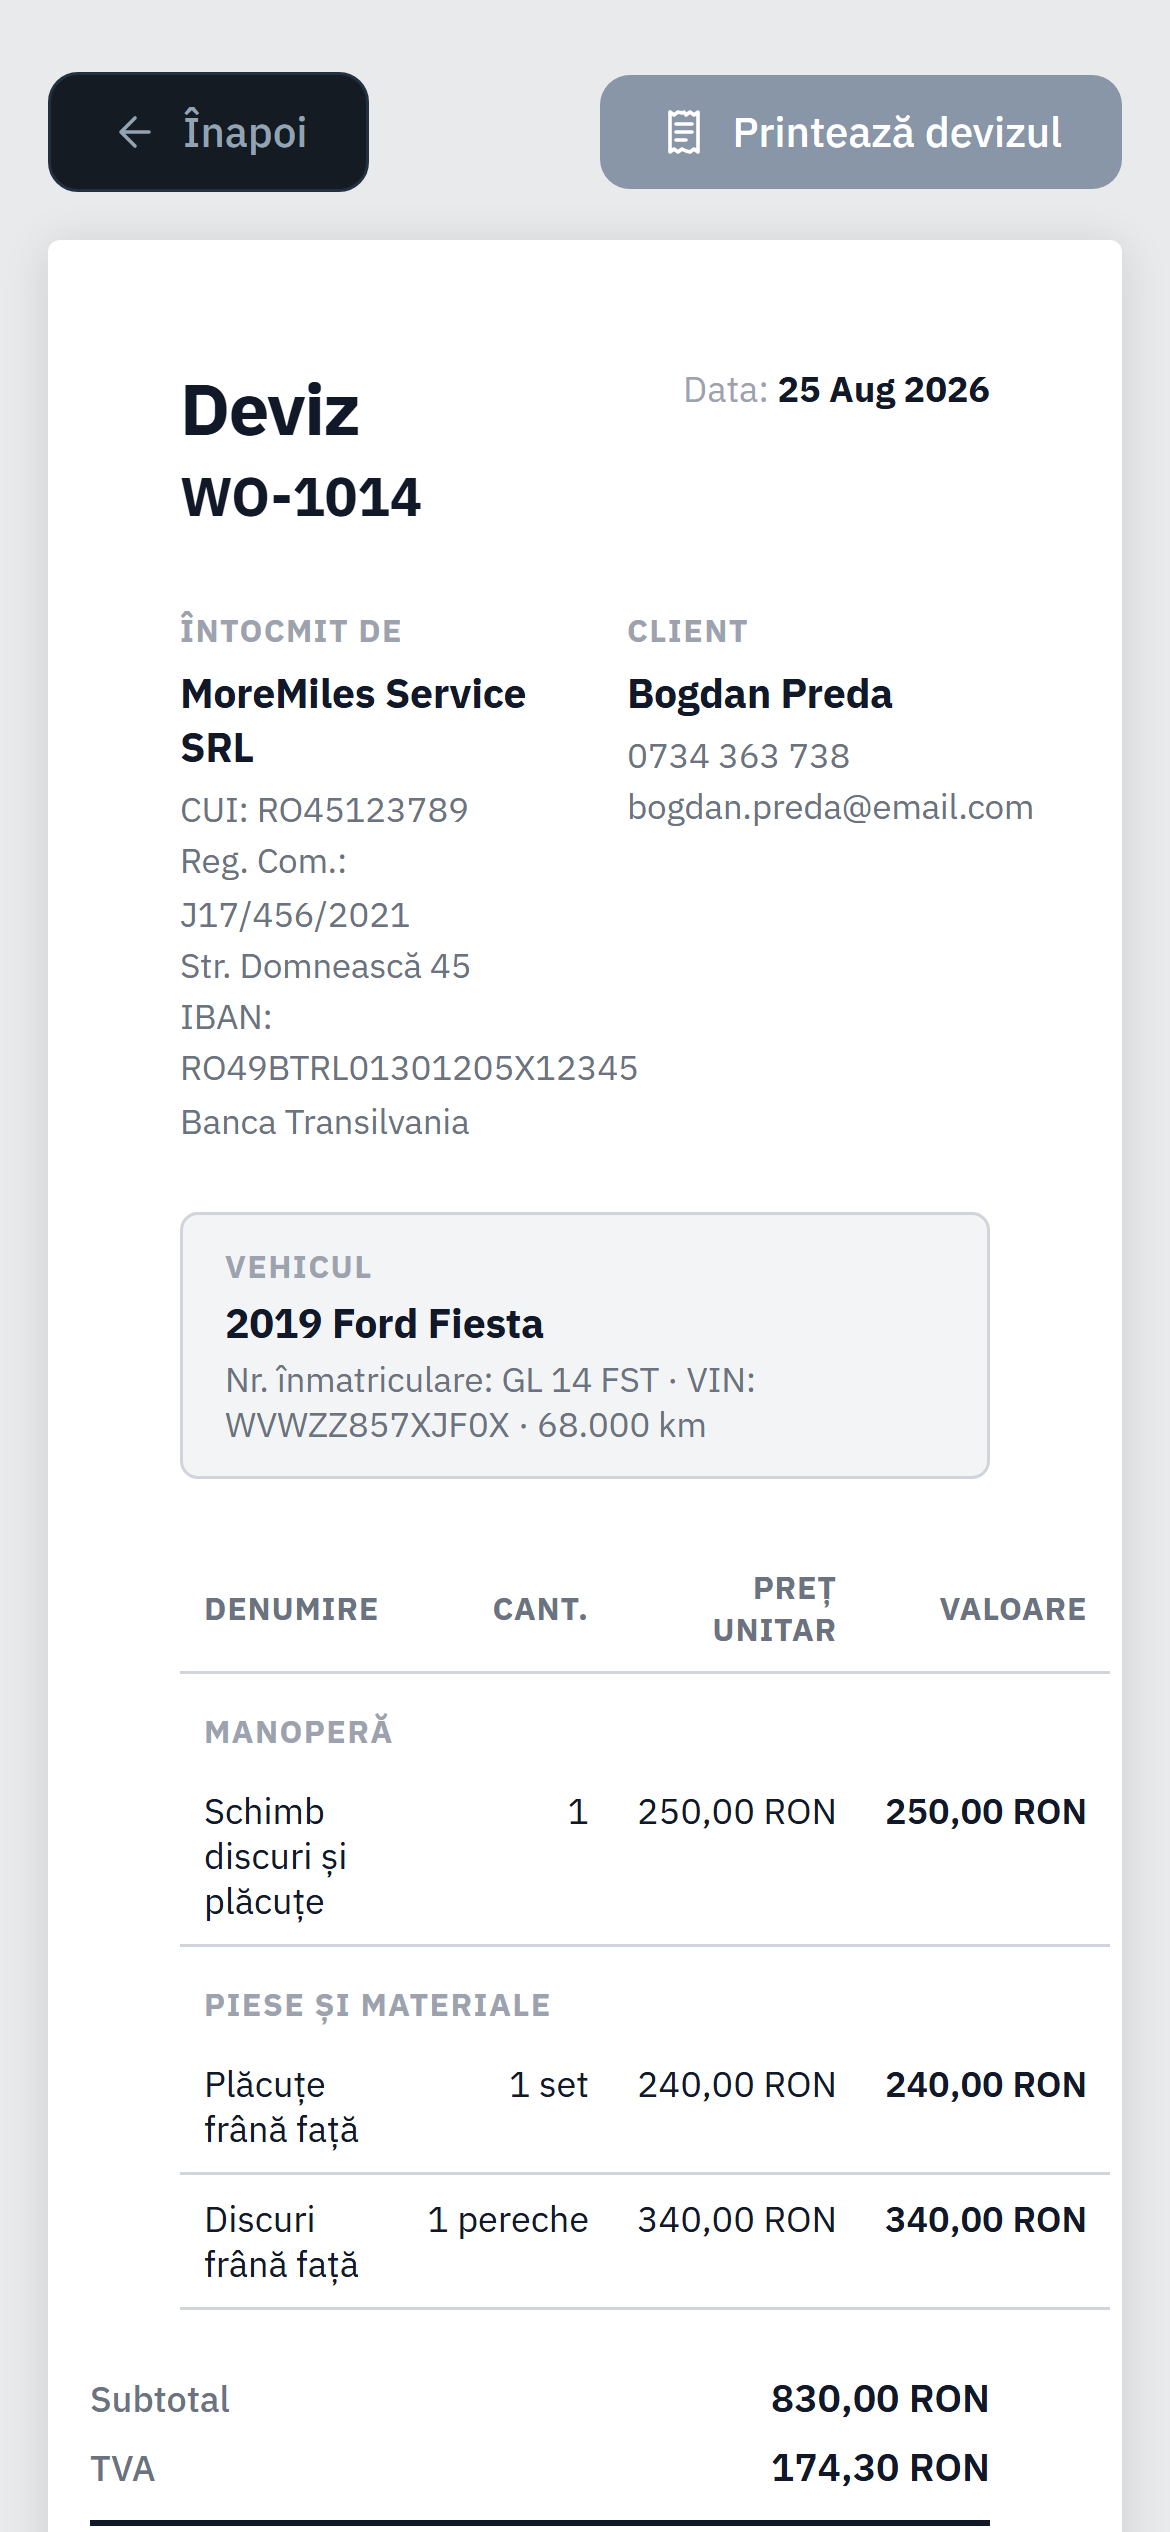The width and height of the screenshot is (1170, 2532).
Task: Select the Schimb discuri și plăcuțe row
Action: [645, 1856]
